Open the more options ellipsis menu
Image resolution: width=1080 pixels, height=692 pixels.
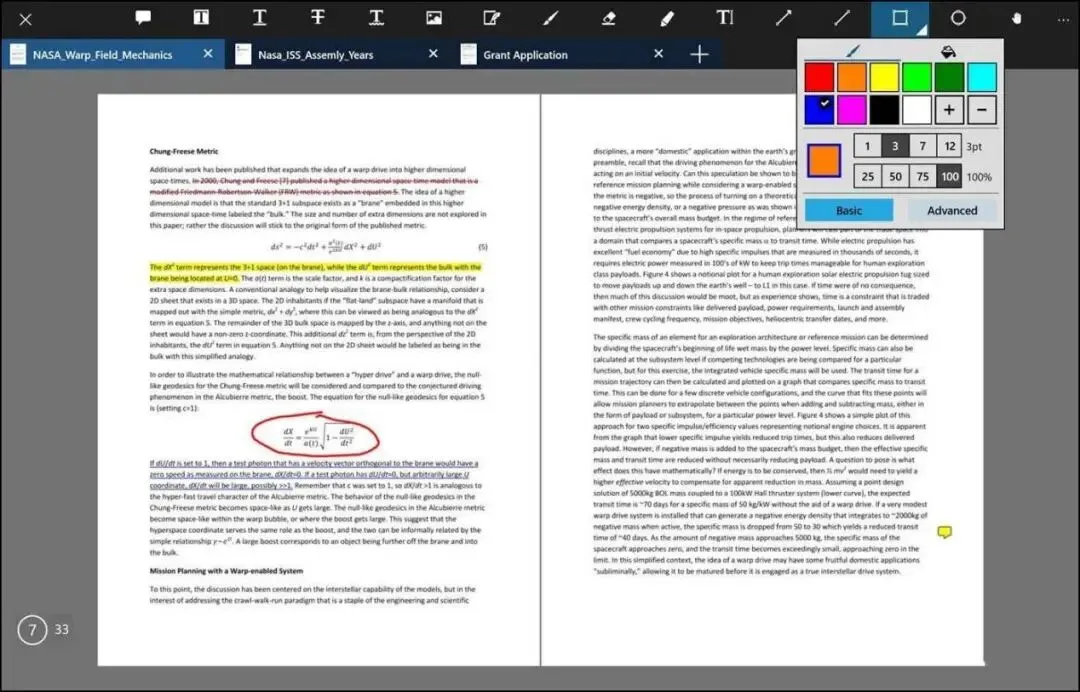pyautogui.click(x=1063, y=20)
